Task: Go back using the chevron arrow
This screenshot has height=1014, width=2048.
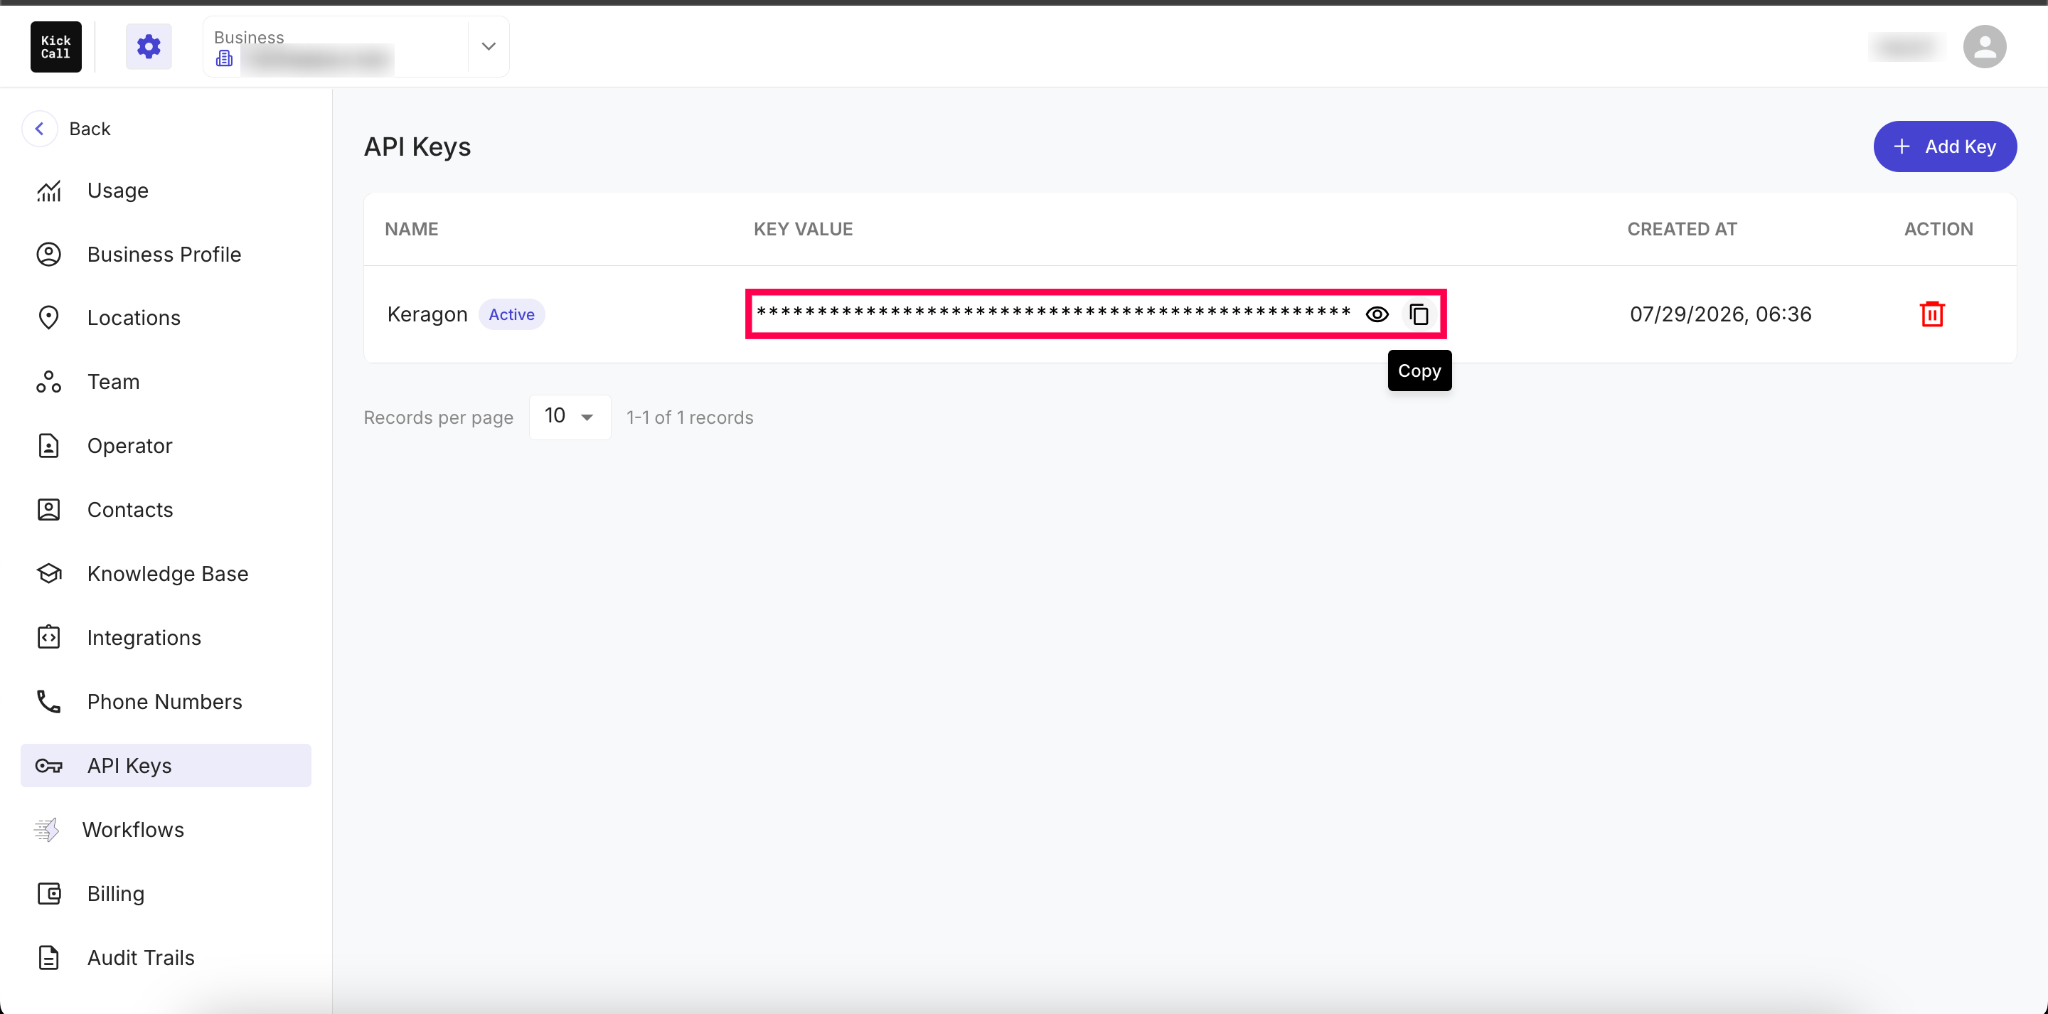Action: [x=39, y=129]
